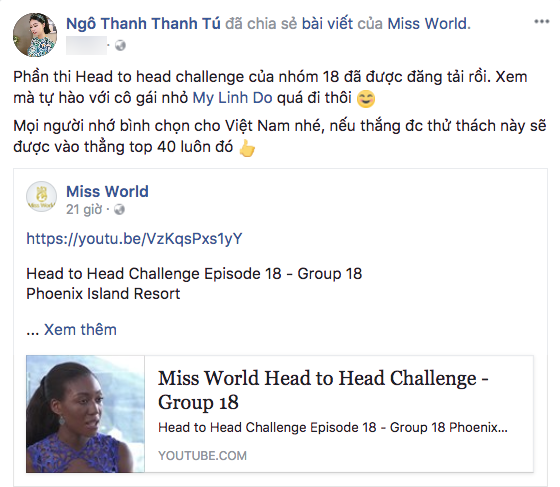Image resolution: width=560 pixels, height=487 pixels.
Task: Click the '21 giờ' timestamp
Action: coord(84,209)
